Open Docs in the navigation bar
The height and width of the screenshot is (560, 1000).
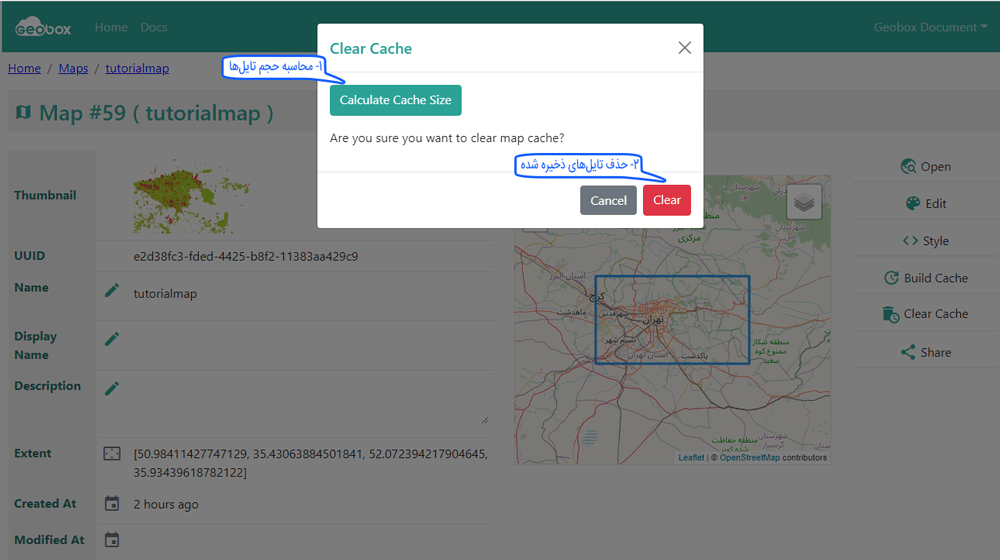coord(154,27)
